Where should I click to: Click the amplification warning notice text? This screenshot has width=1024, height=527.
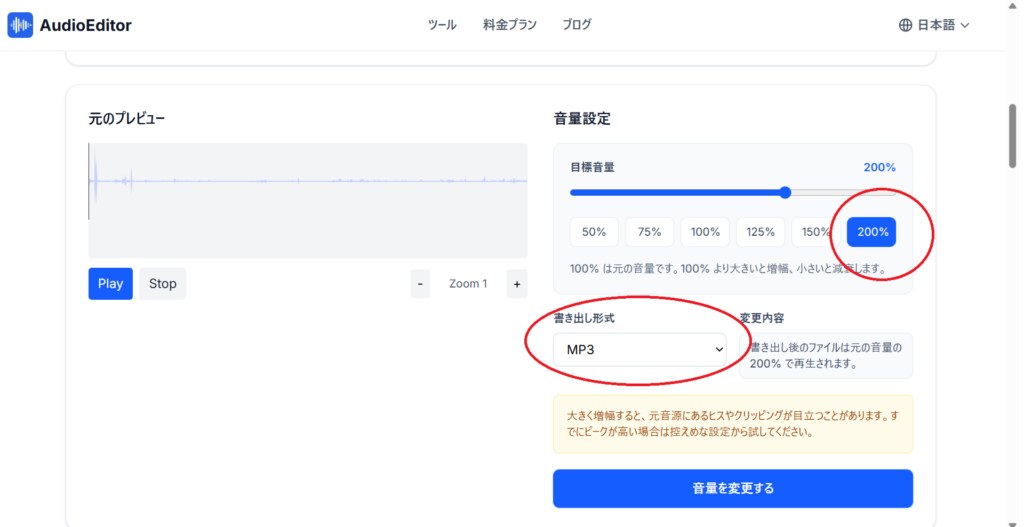click(733, 424)
